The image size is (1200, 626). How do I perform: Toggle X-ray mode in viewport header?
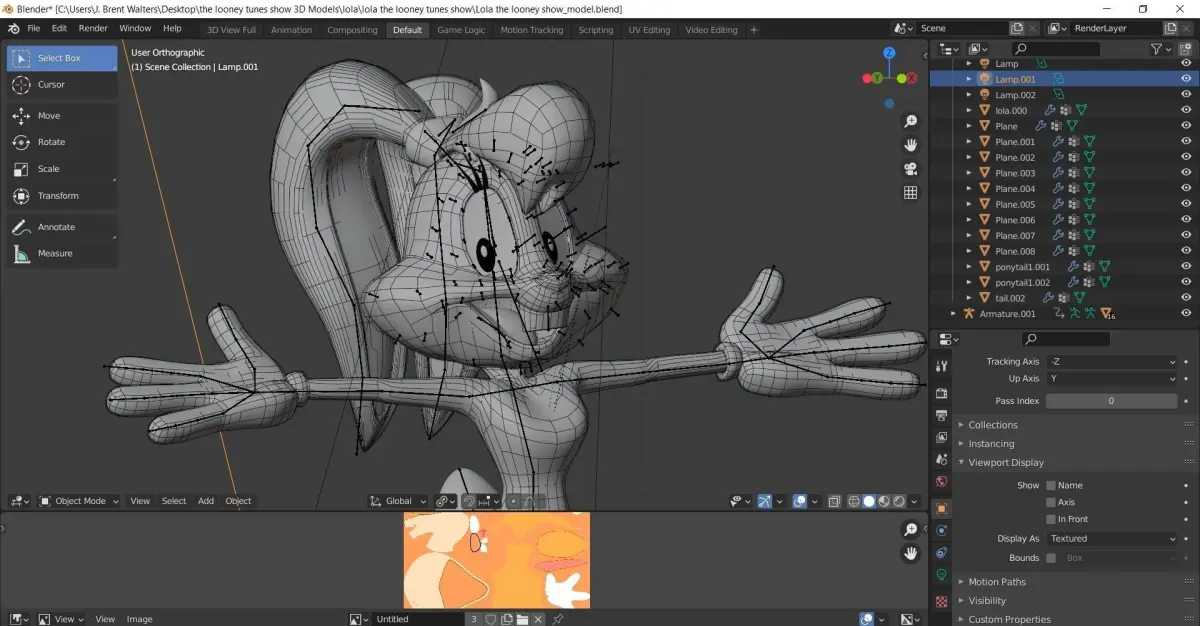tap(834, 501)
